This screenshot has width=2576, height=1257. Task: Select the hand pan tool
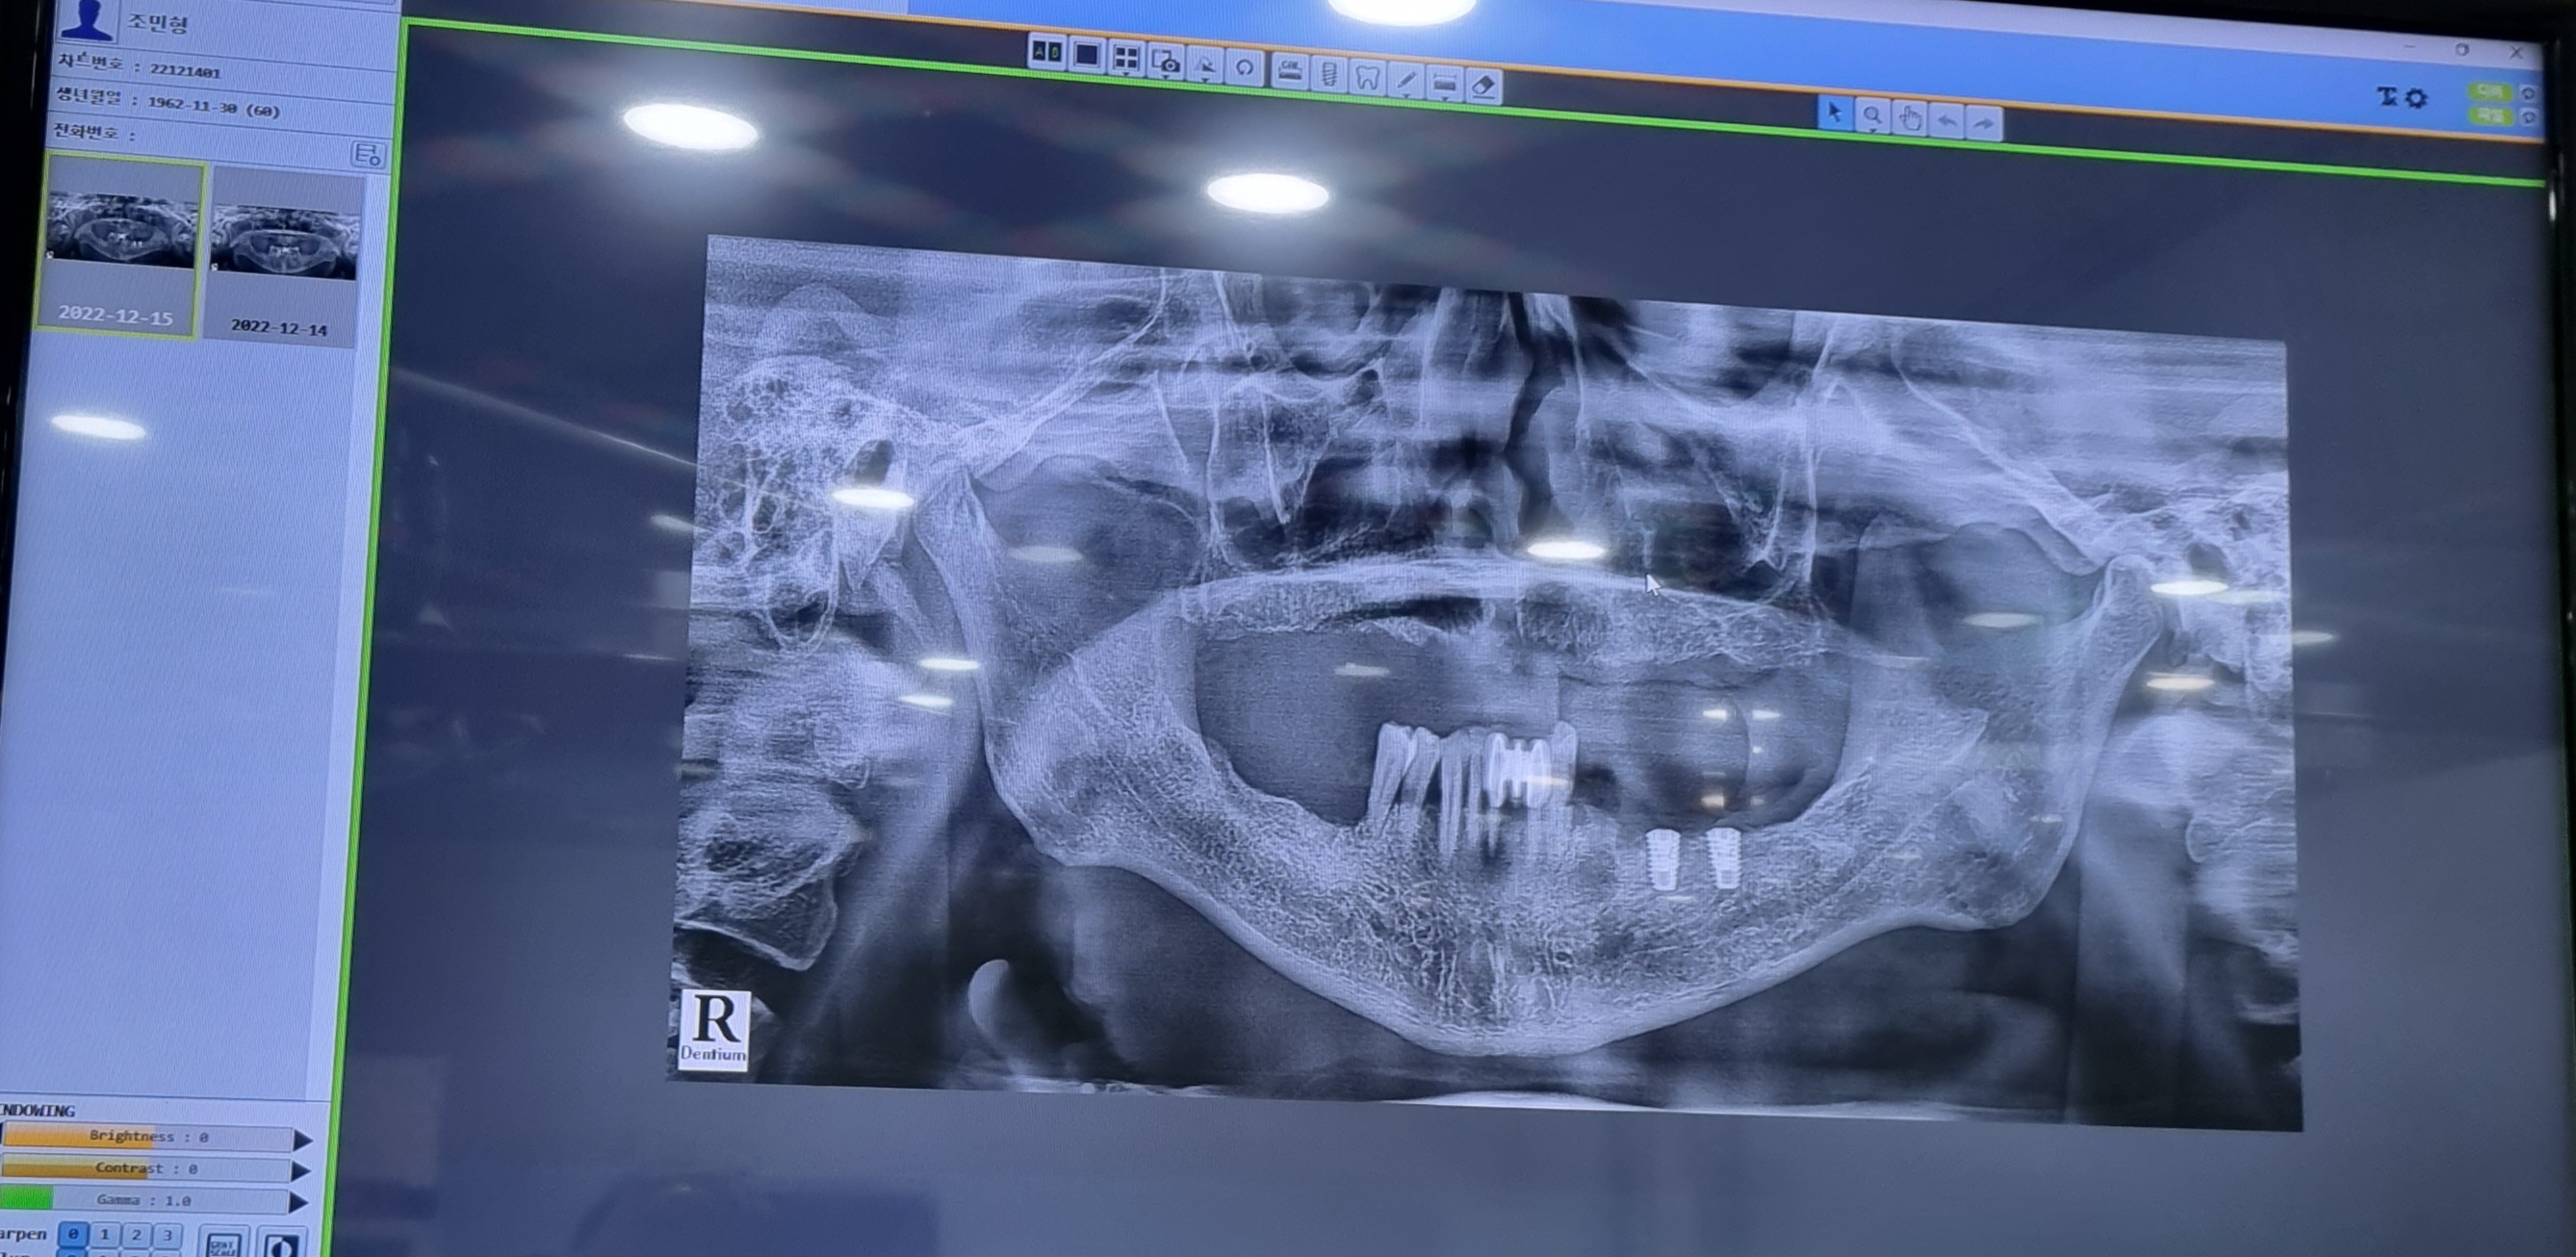(1910, 119)
